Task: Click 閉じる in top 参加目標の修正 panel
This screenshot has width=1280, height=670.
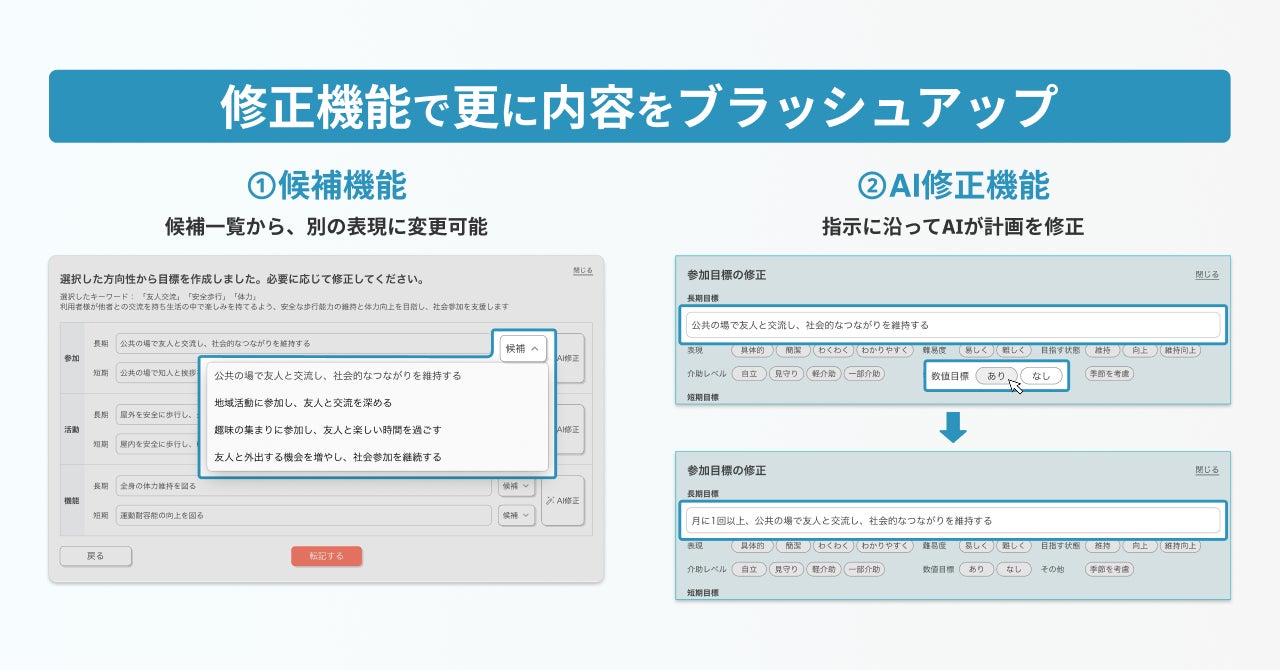Action: click(1207, 275)
